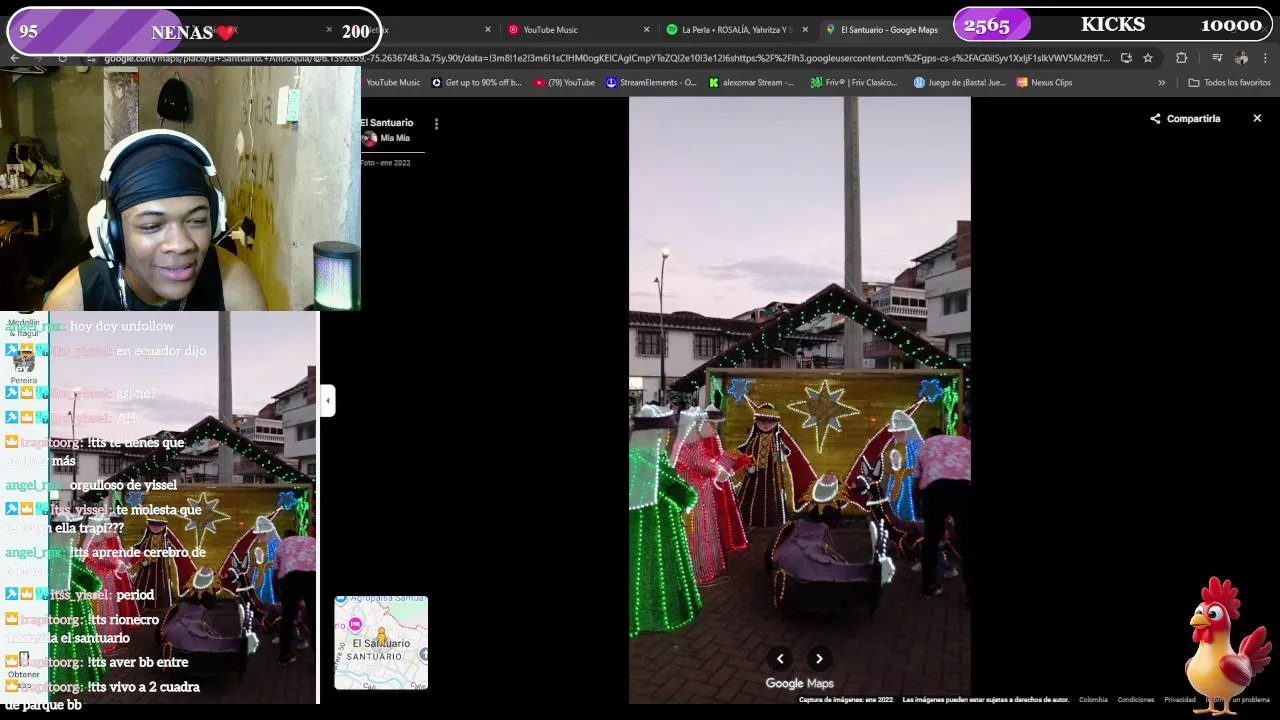Open the Juego de Basta bookmark
Viewport: 1280px width, 720px height.
960,82
